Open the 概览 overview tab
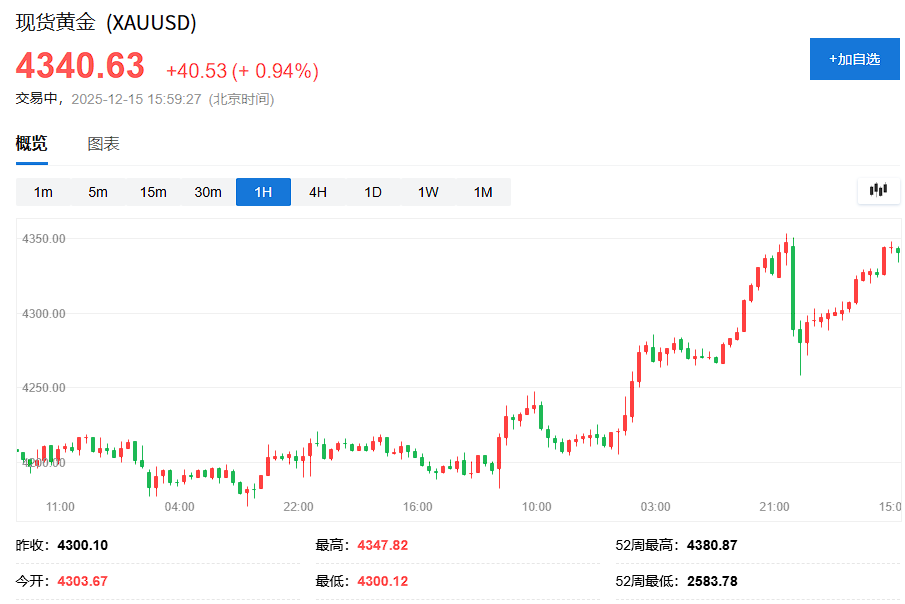905x604 pixels. 31,143
